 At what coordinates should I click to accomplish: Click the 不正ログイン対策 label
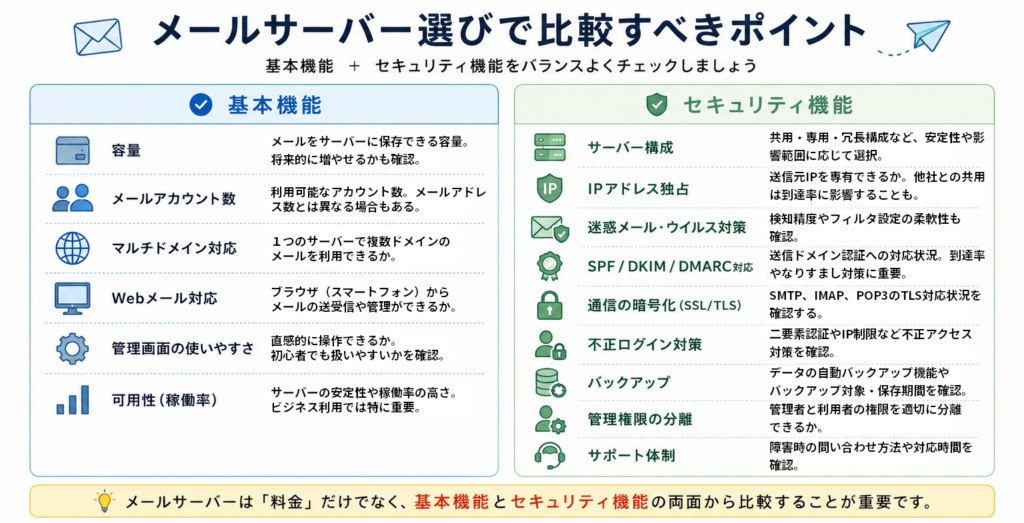(645, 345)
